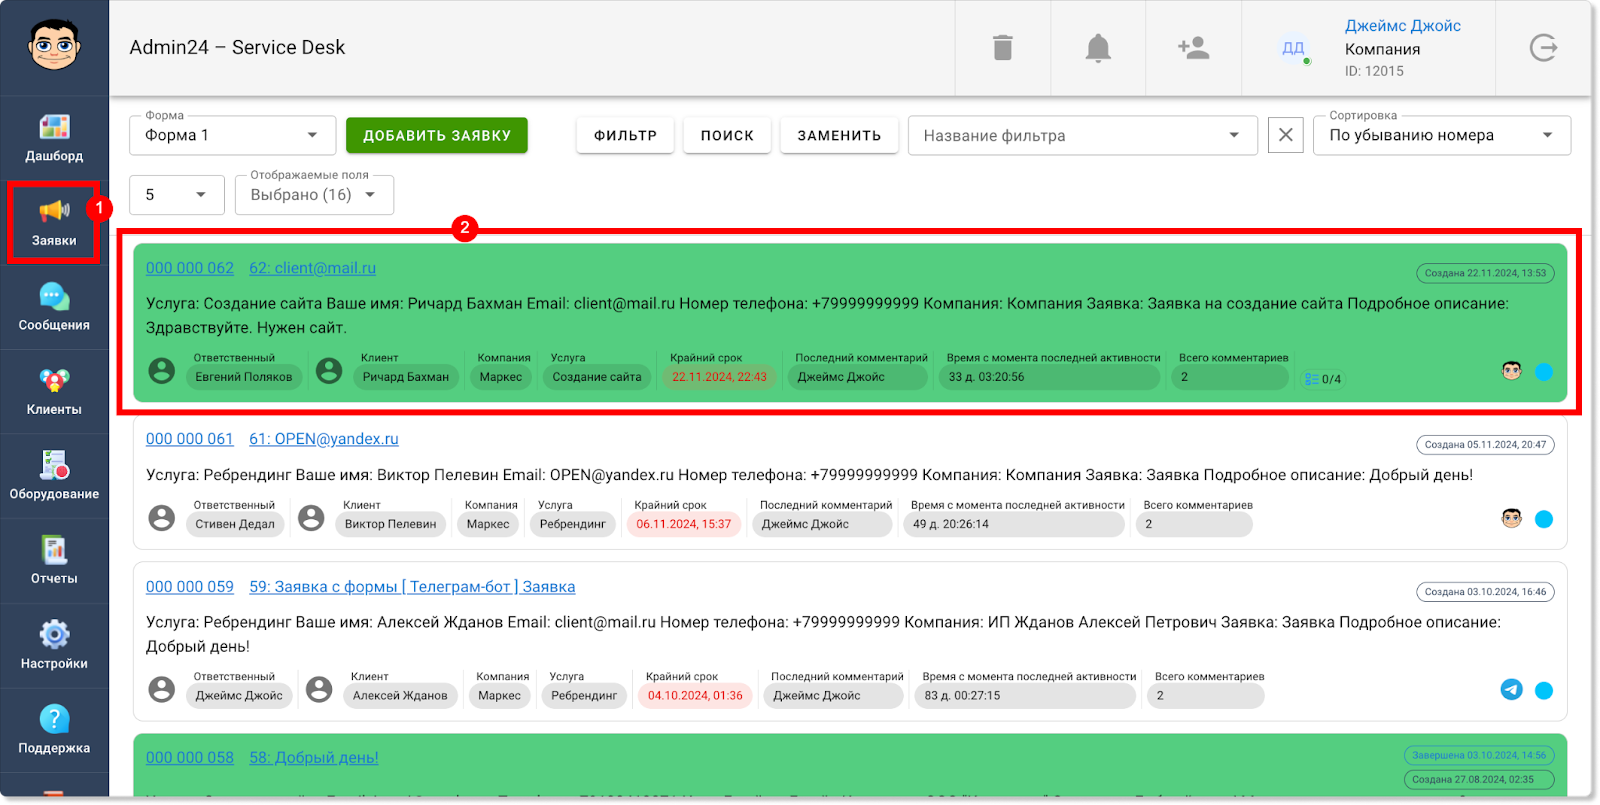Click the source avatar icon on ticket 62
The width and height of the screenshot is (1600, 805).
[1512, 371]
